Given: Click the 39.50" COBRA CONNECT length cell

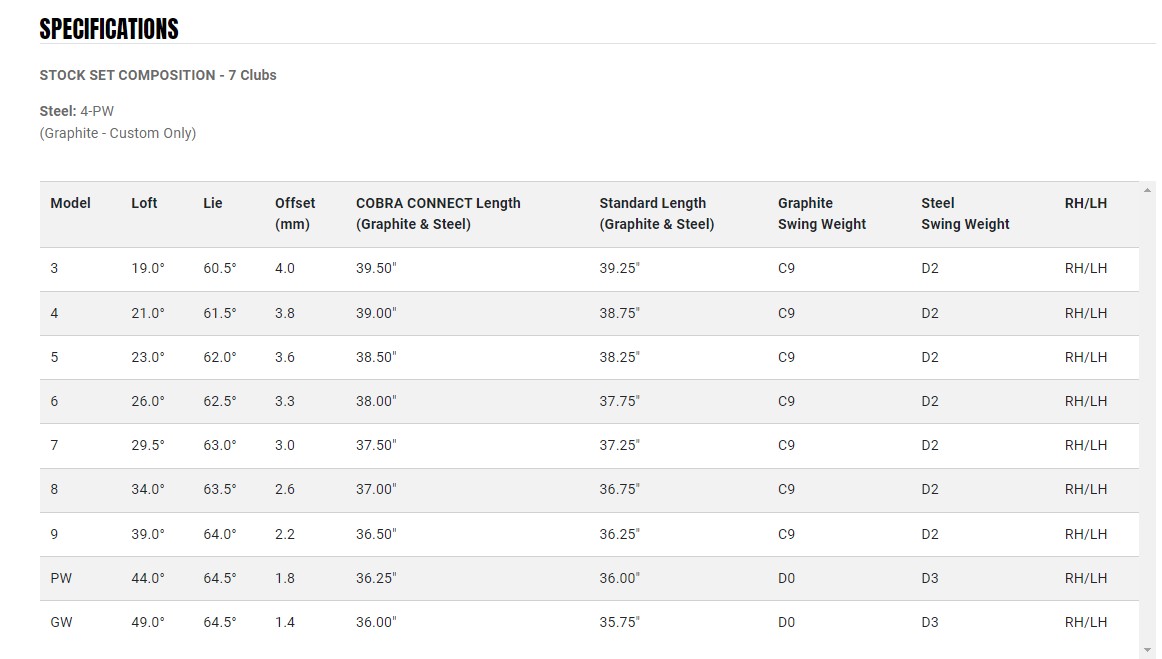Looking at the screenshot, I should point(376,269).
